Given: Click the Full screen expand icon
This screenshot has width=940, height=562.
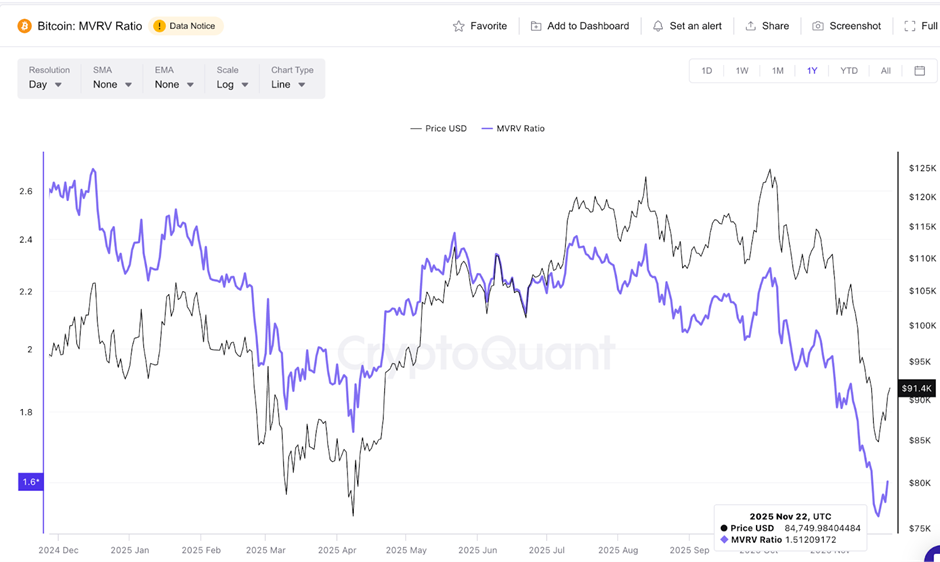Looking at the screenshot, I should point(908,26).
